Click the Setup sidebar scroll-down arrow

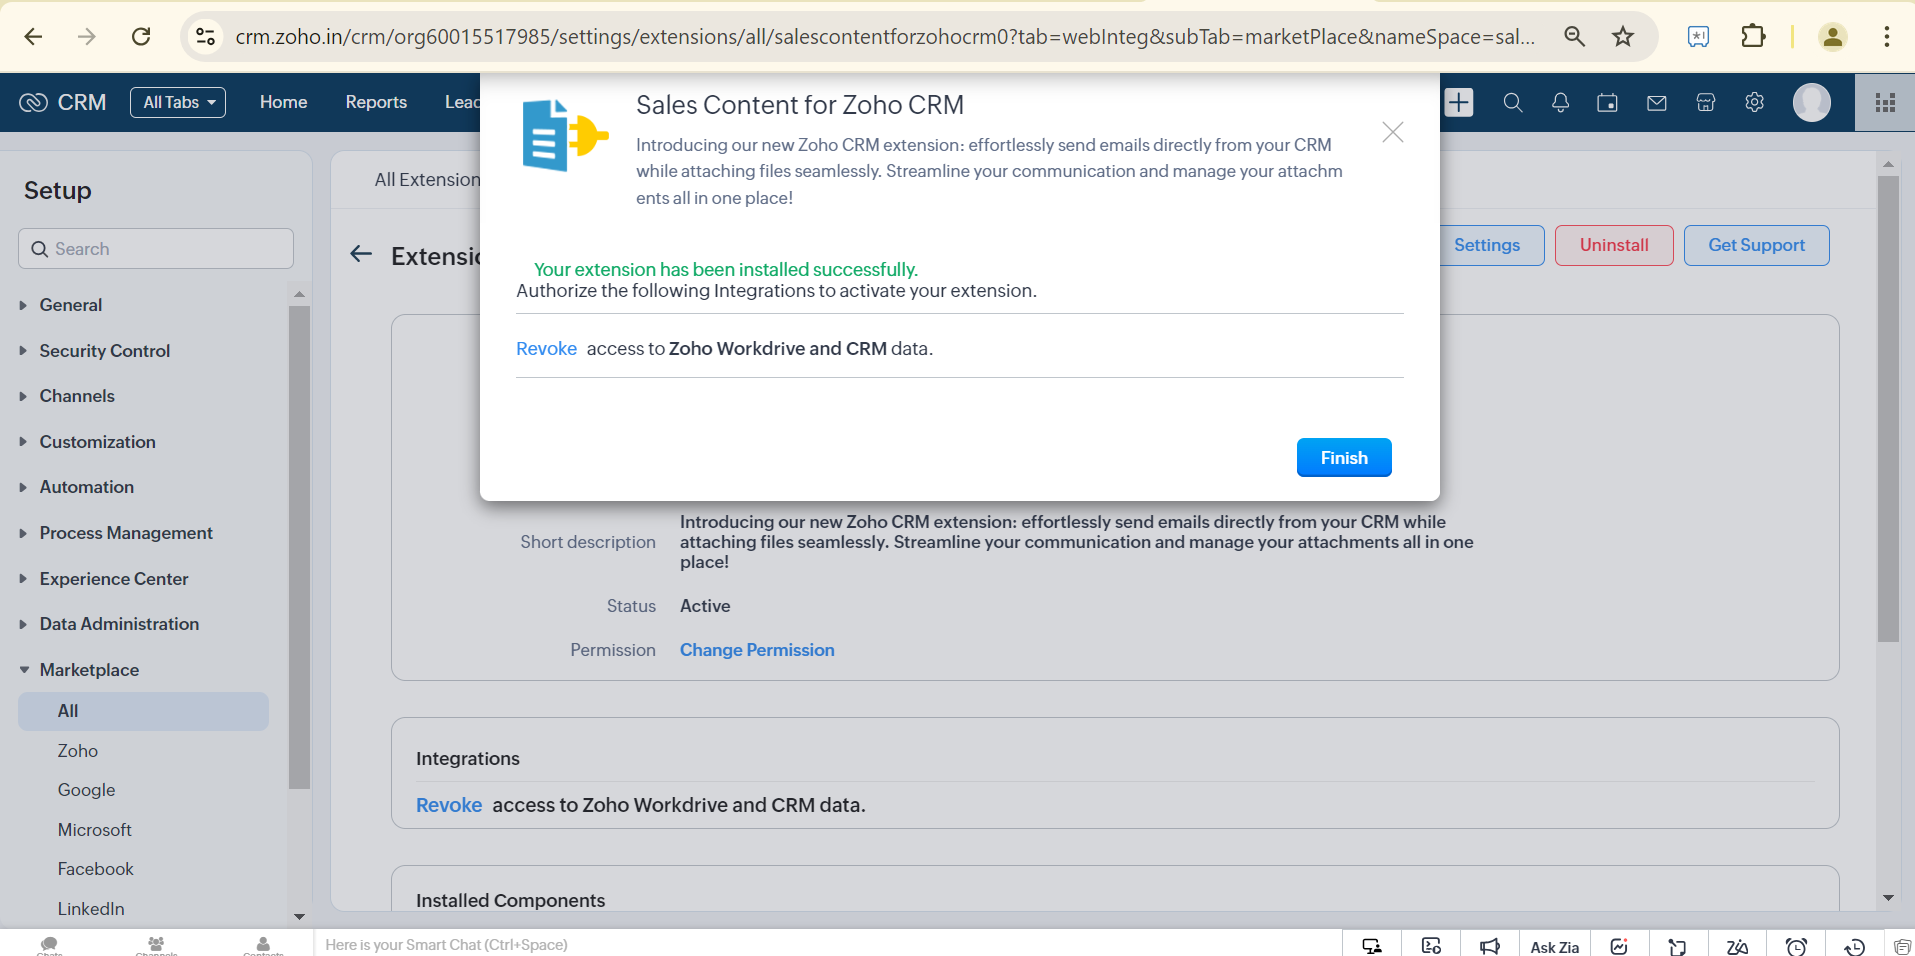(x=299, y=916)
